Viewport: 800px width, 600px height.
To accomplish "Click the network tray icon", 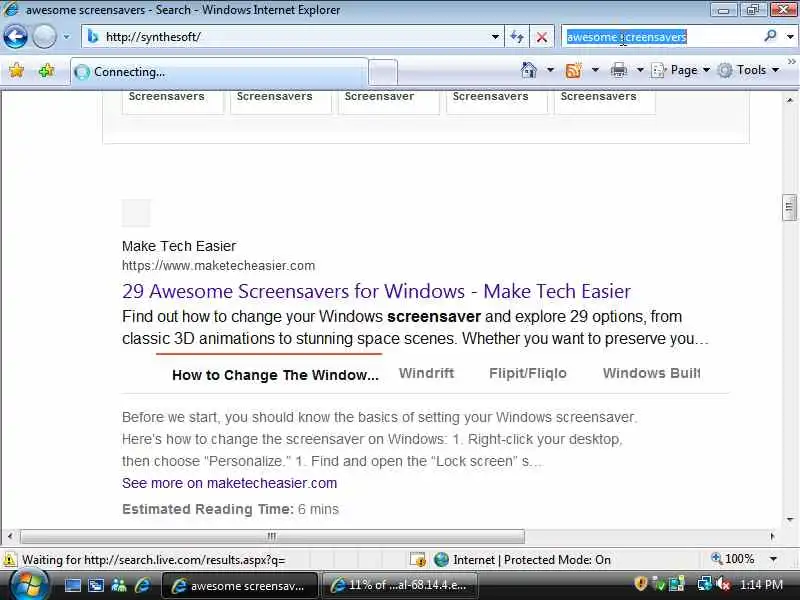I will [x=705, y=584].
